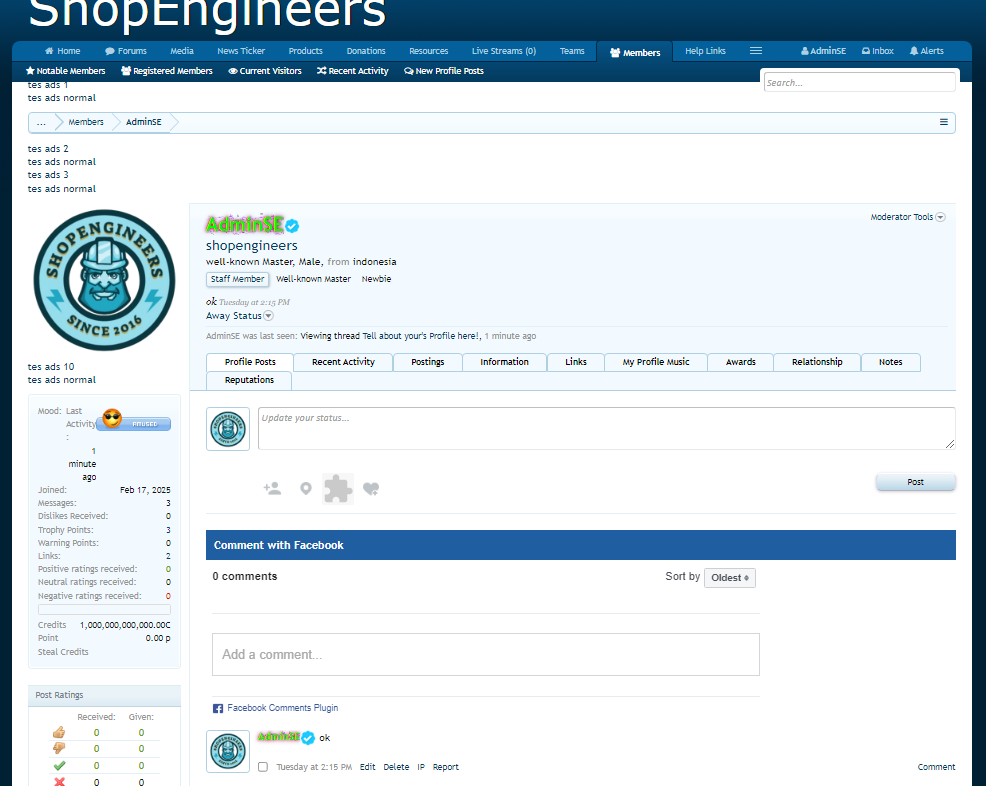The height and width of the screenshot is (786, 986).
Task: Open the Postings tab
Action: click(x=428, y=362)
